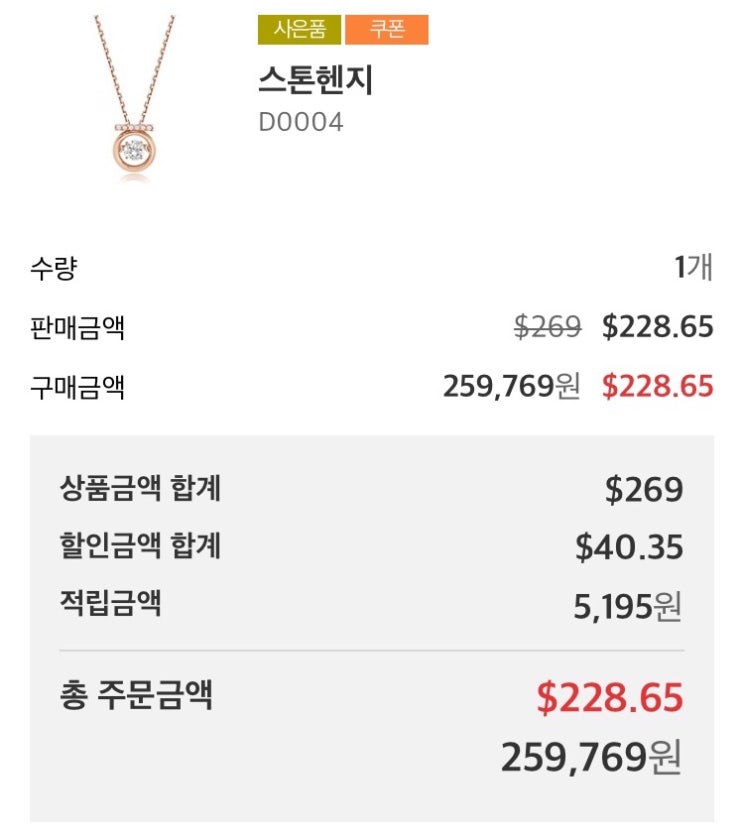This screenshot has height=837, width=743.
Task: Click the 판매금액 sale price label
Action: click(x=77, y=327)
